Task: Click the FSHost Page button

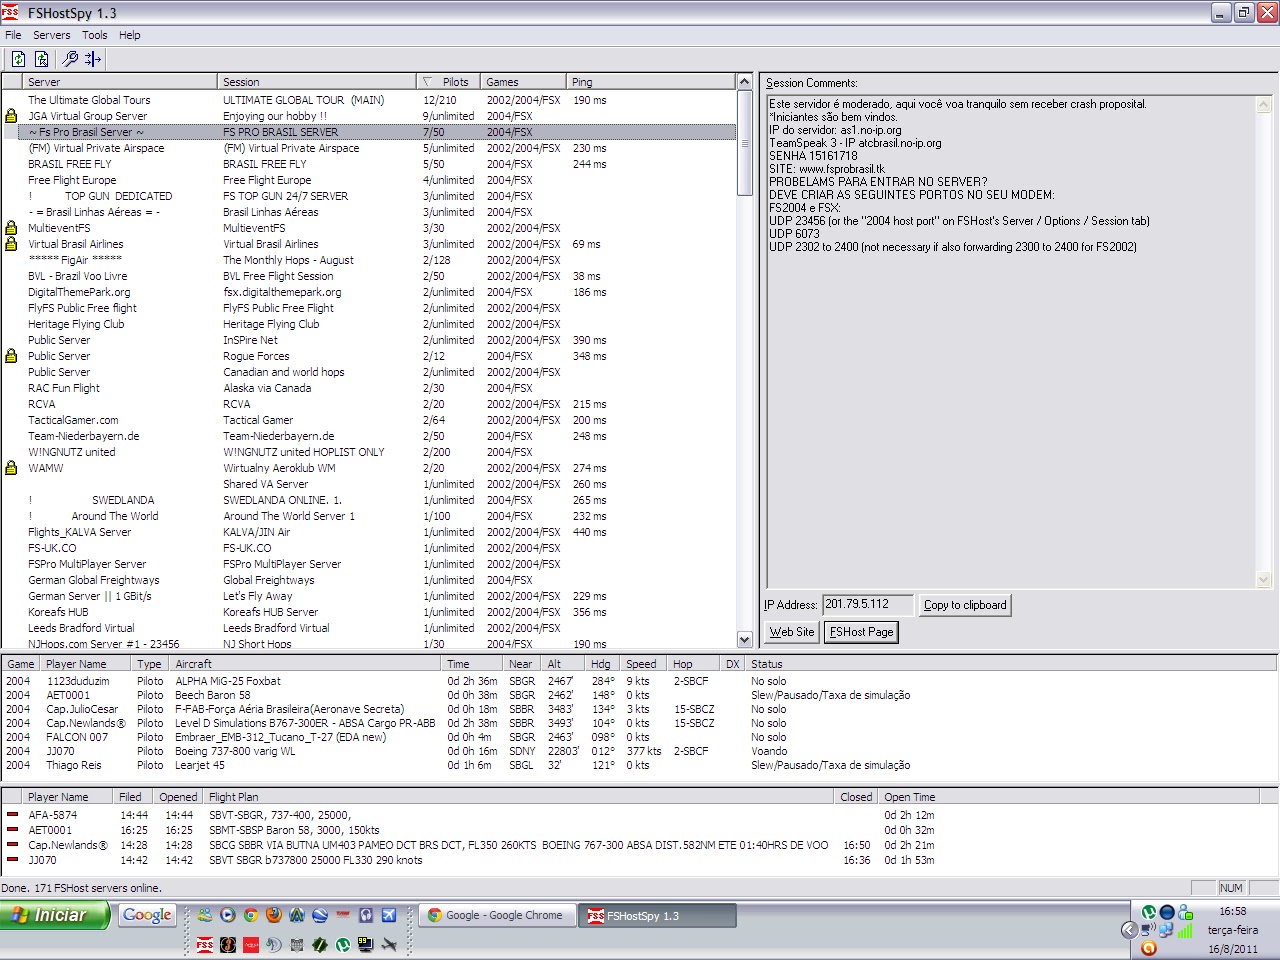Action: (x=861, y=632)
